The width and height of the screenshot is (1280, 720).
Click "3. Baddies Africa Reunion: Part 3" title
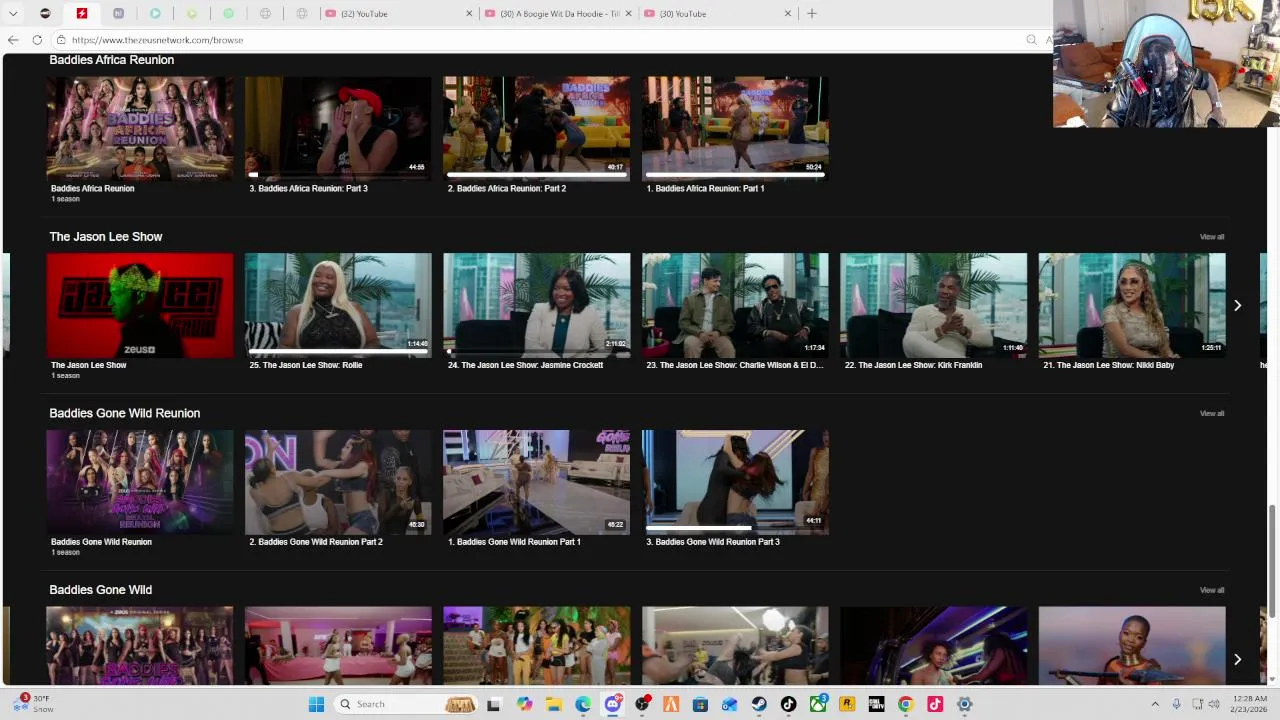308,188
